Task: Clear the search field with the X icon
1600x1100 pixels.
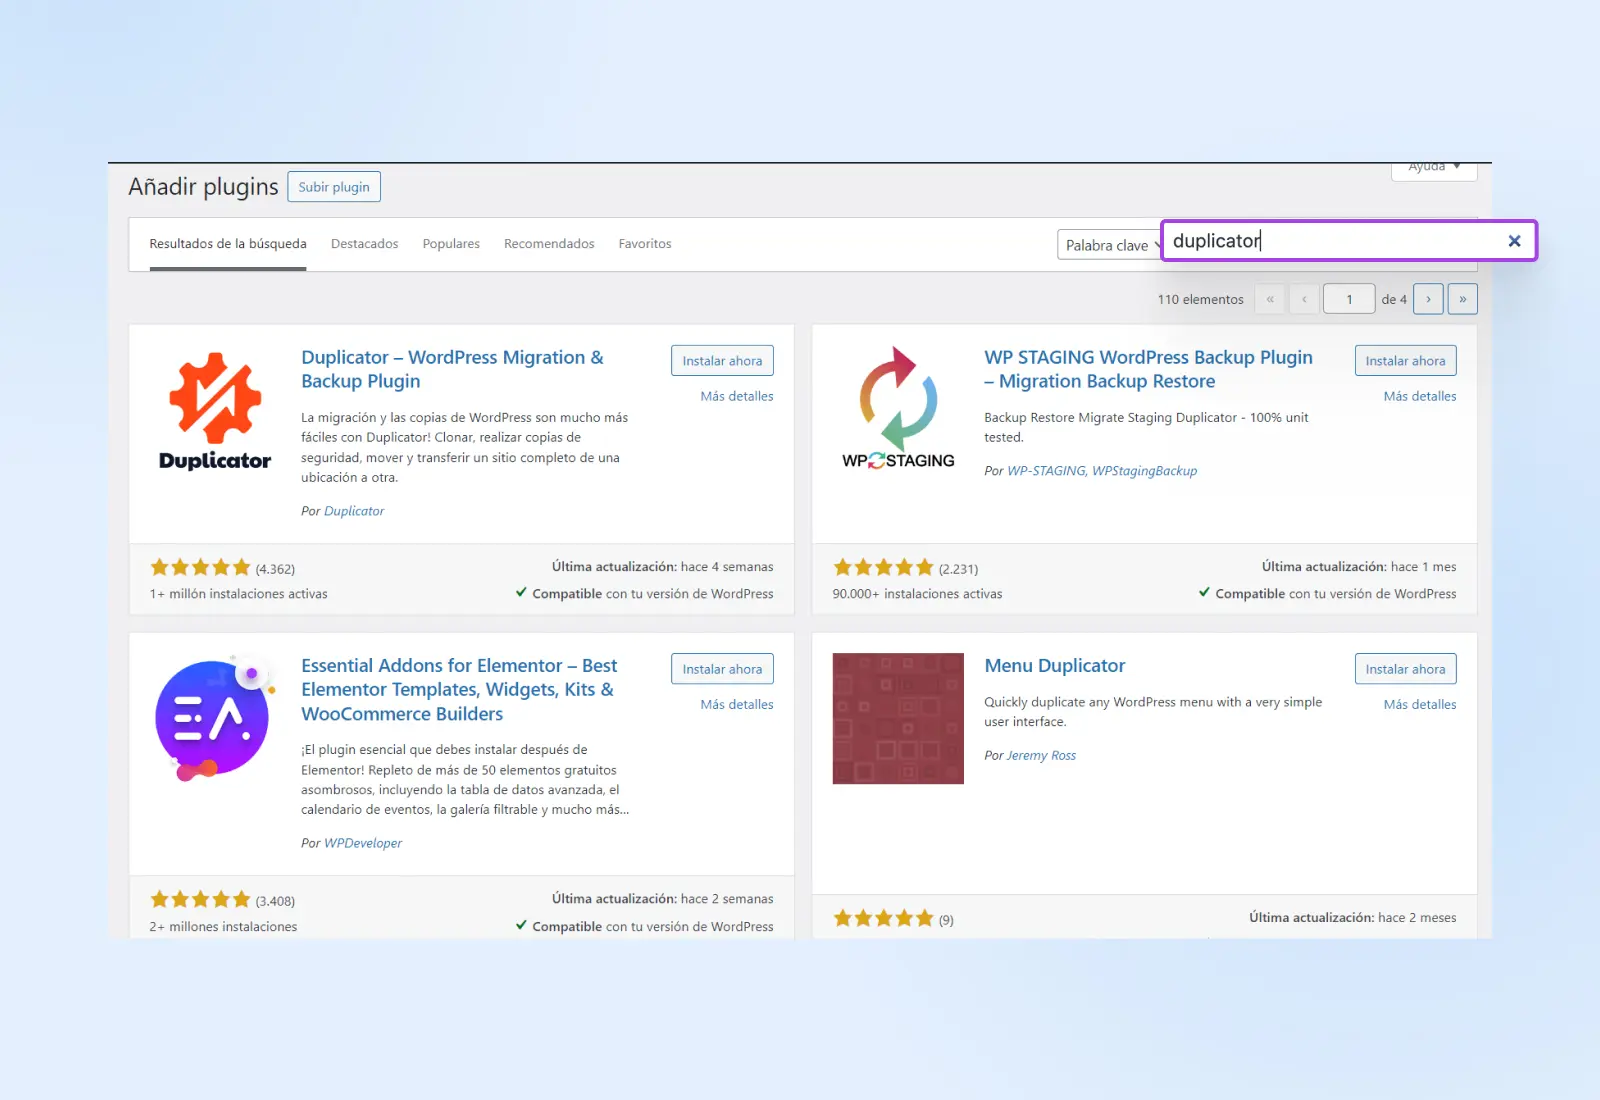Action: click(x=1514, y=241)
